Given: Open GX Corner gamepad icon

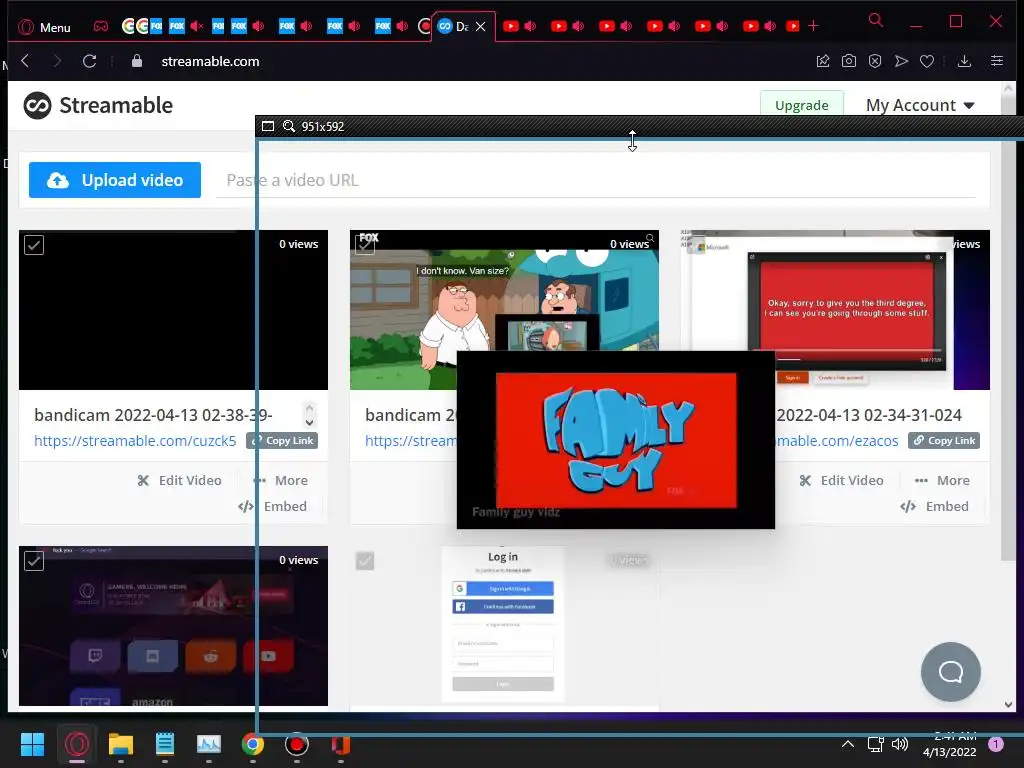Looking at the screenshot, I should [x=101, y=27].
